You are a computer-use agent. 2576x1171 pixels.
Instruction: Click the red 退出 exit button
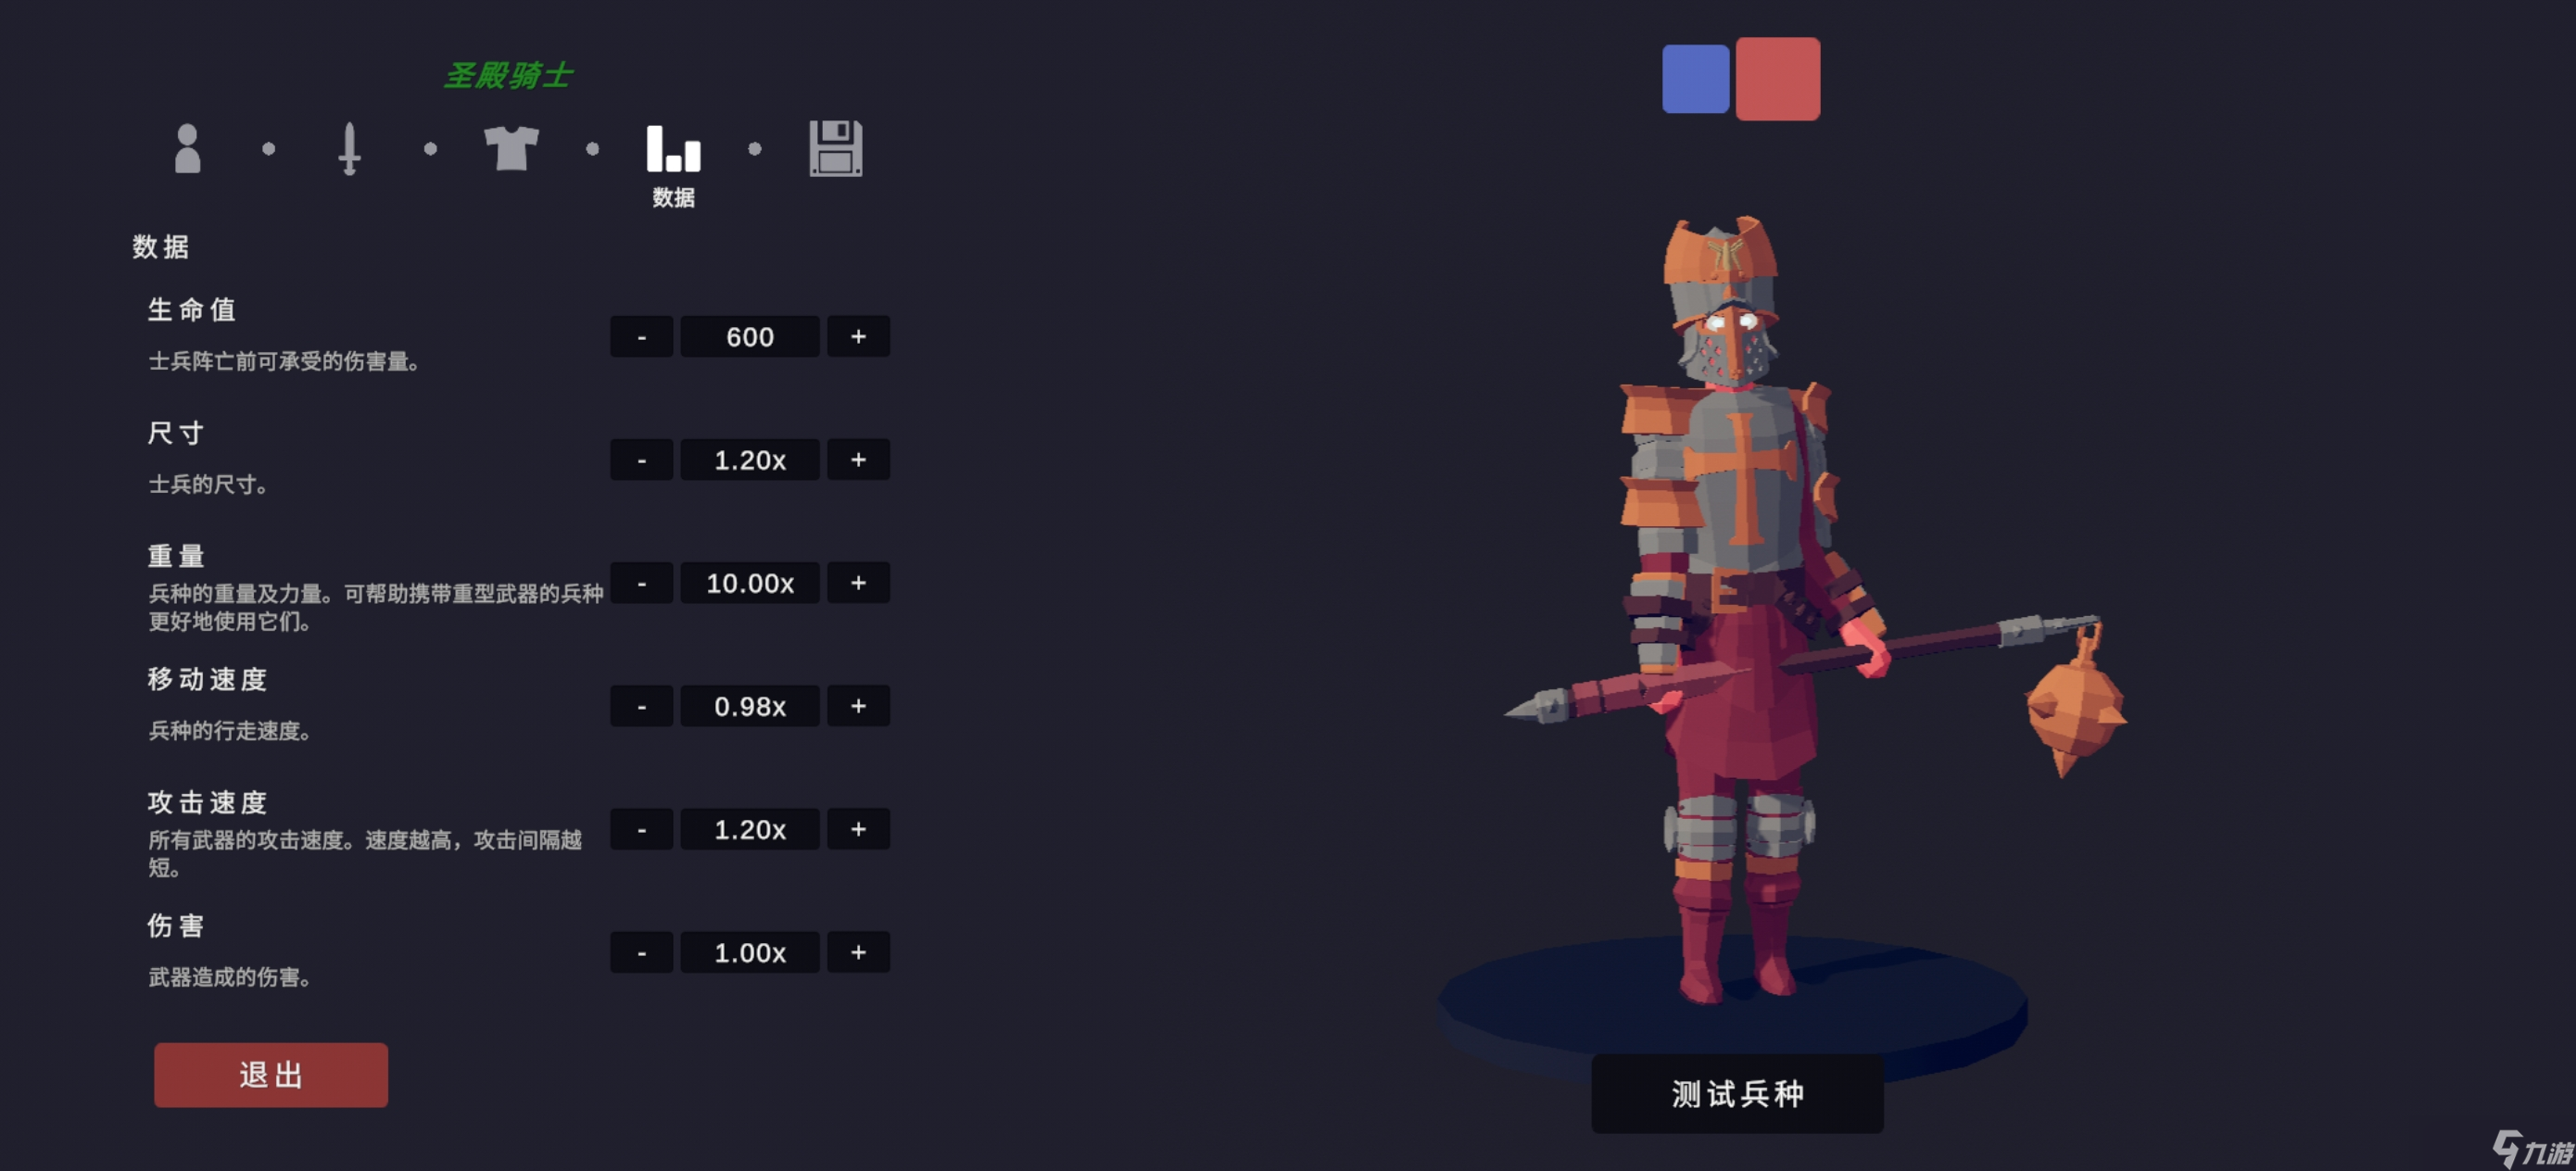[271, 1075]
